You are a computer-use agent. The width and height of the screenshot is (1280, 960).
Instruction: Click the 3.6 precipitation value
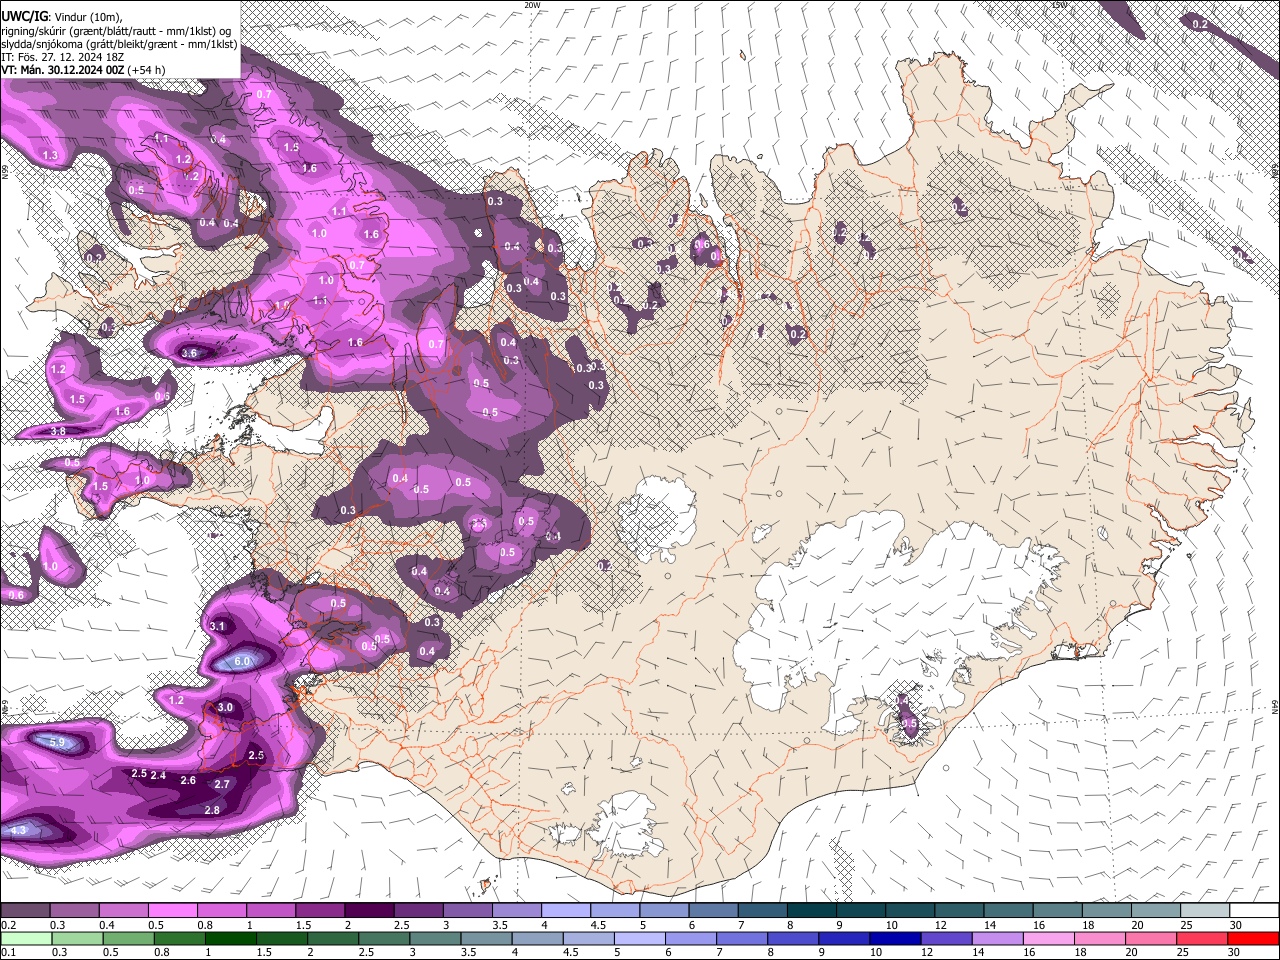(x=190, y=352)
